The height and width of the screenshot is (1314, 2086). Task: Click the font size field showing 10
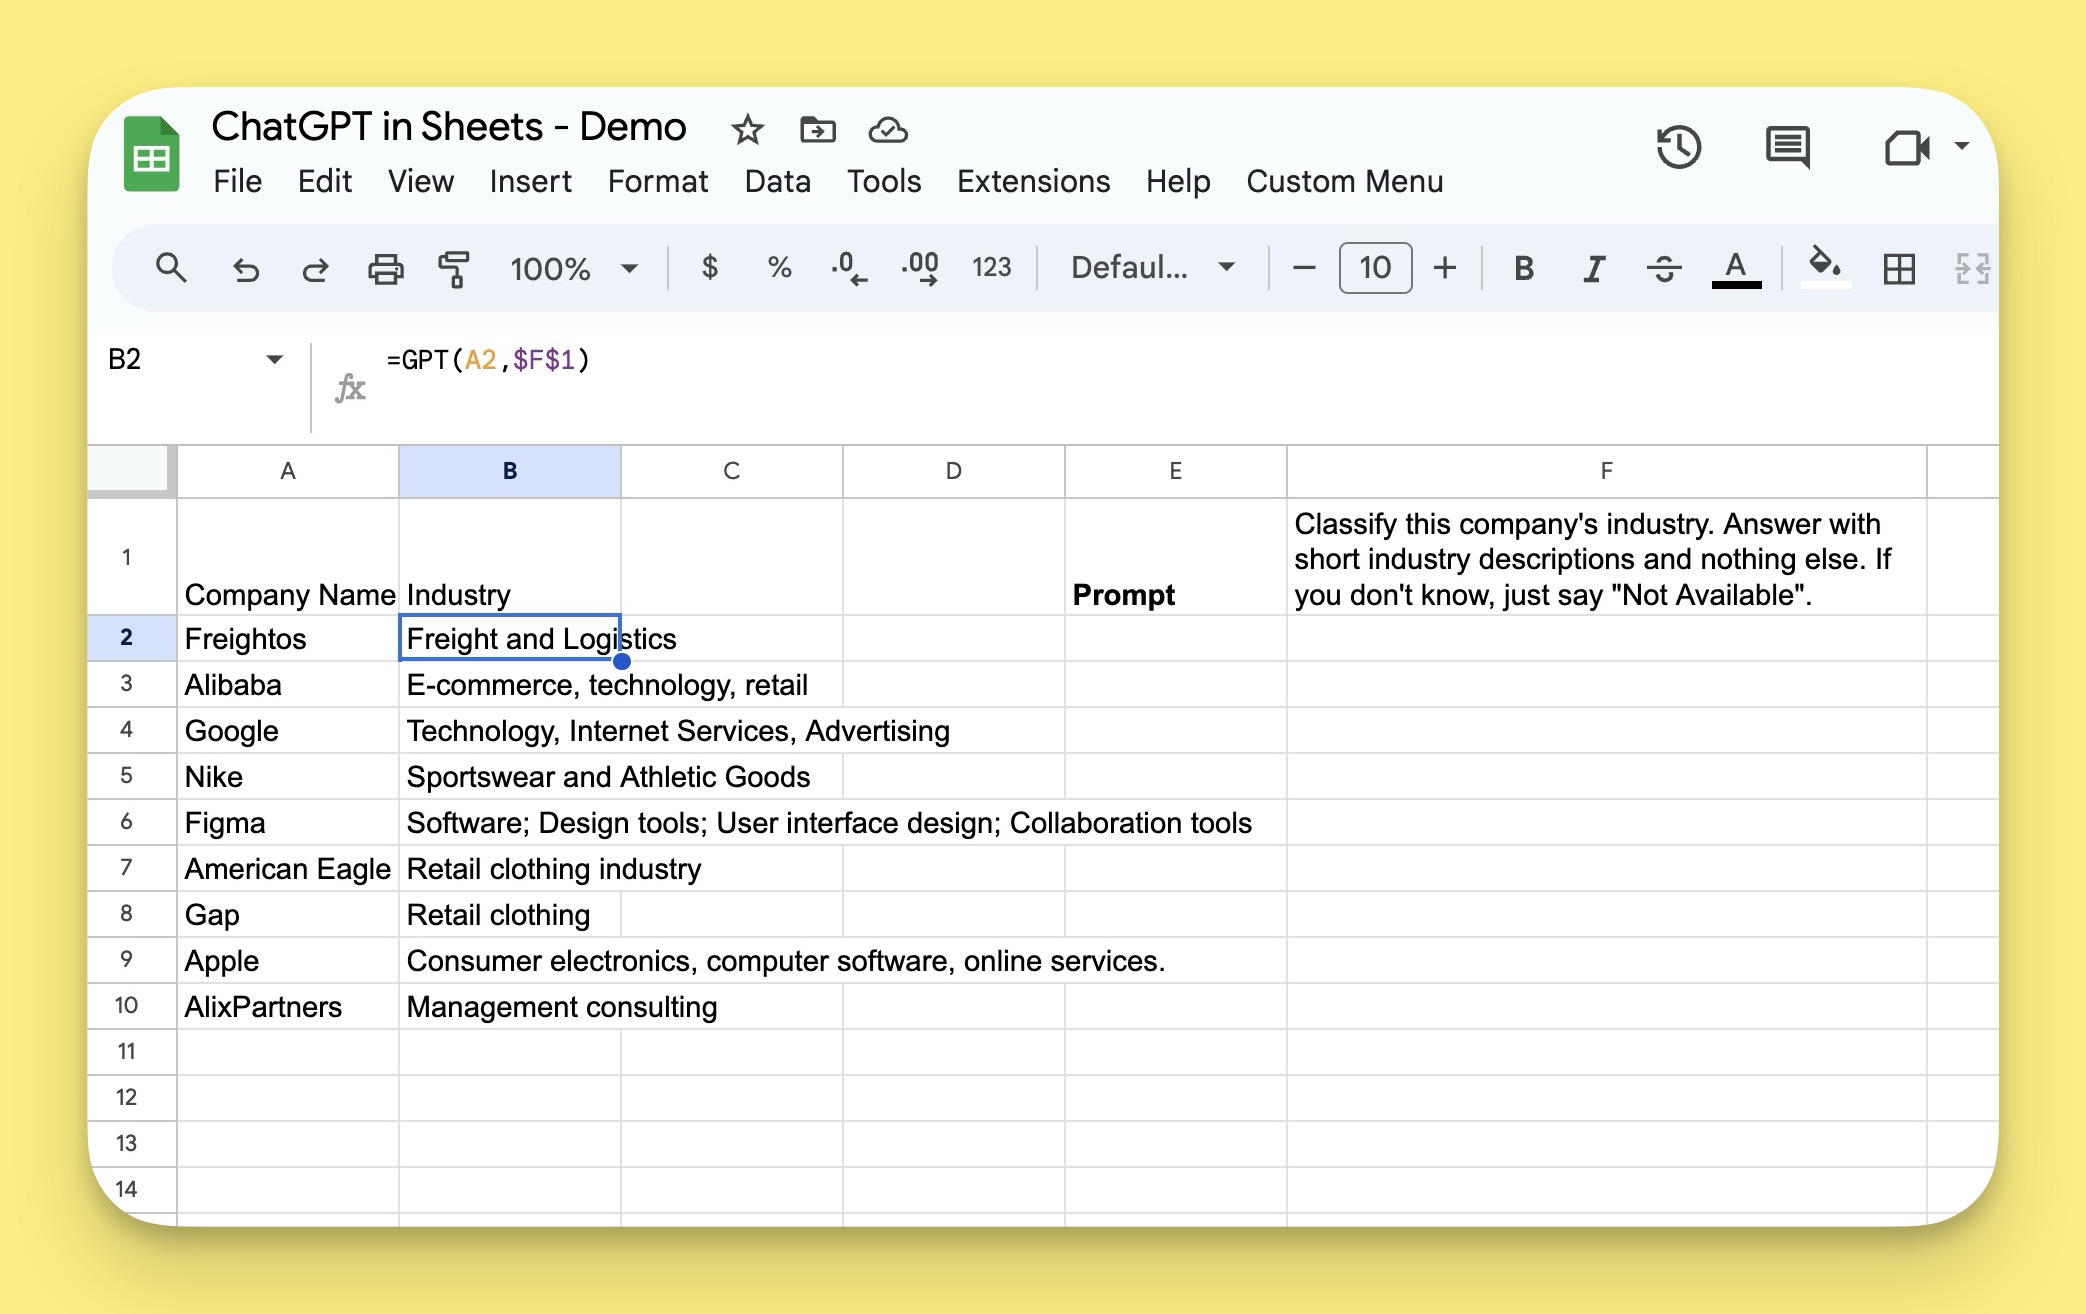[x=1375, y=267]
